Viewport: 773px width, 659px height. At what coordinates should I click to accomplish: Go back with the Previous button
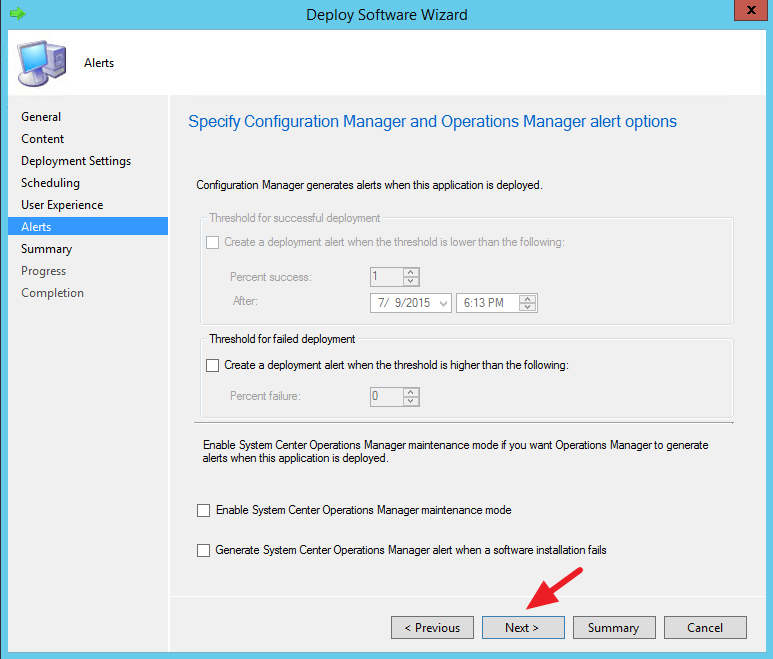[432, 627]
